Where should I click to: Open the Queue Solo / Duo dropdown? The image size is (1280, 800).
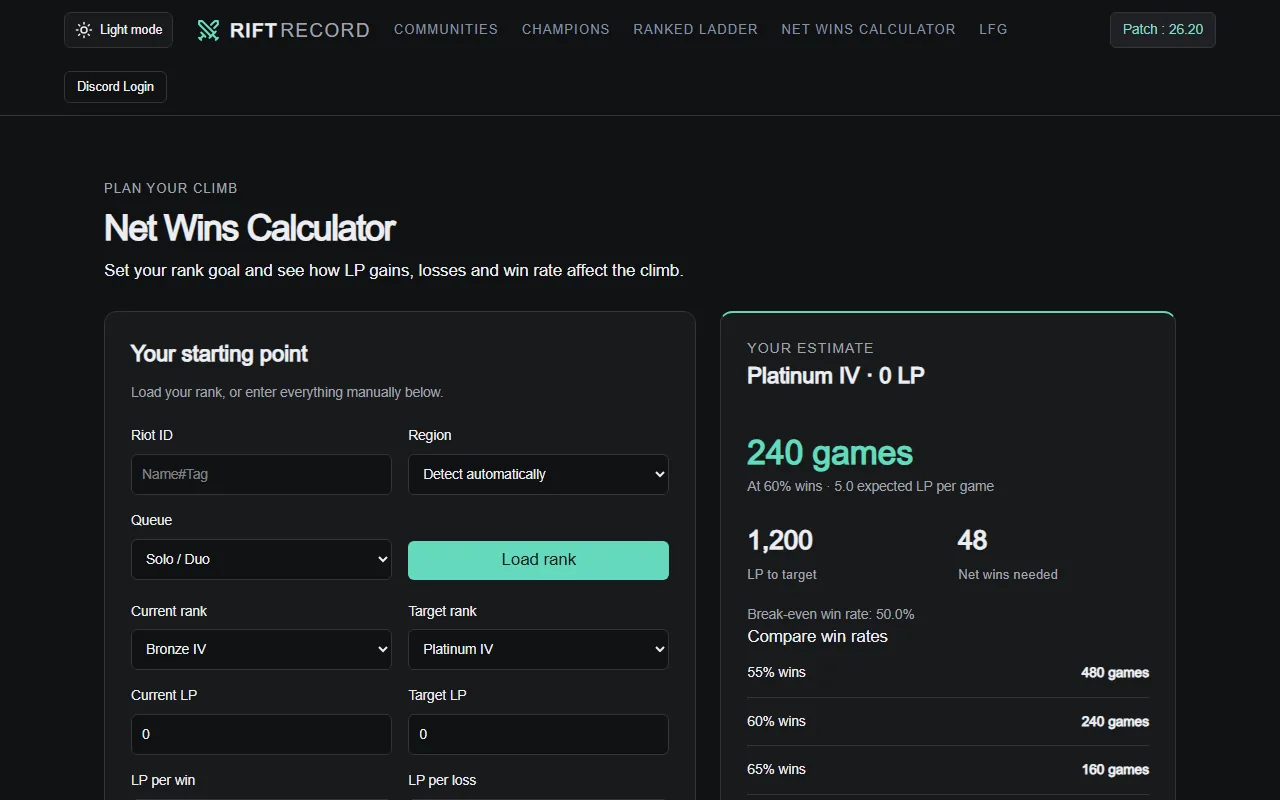tap(261, 559)
